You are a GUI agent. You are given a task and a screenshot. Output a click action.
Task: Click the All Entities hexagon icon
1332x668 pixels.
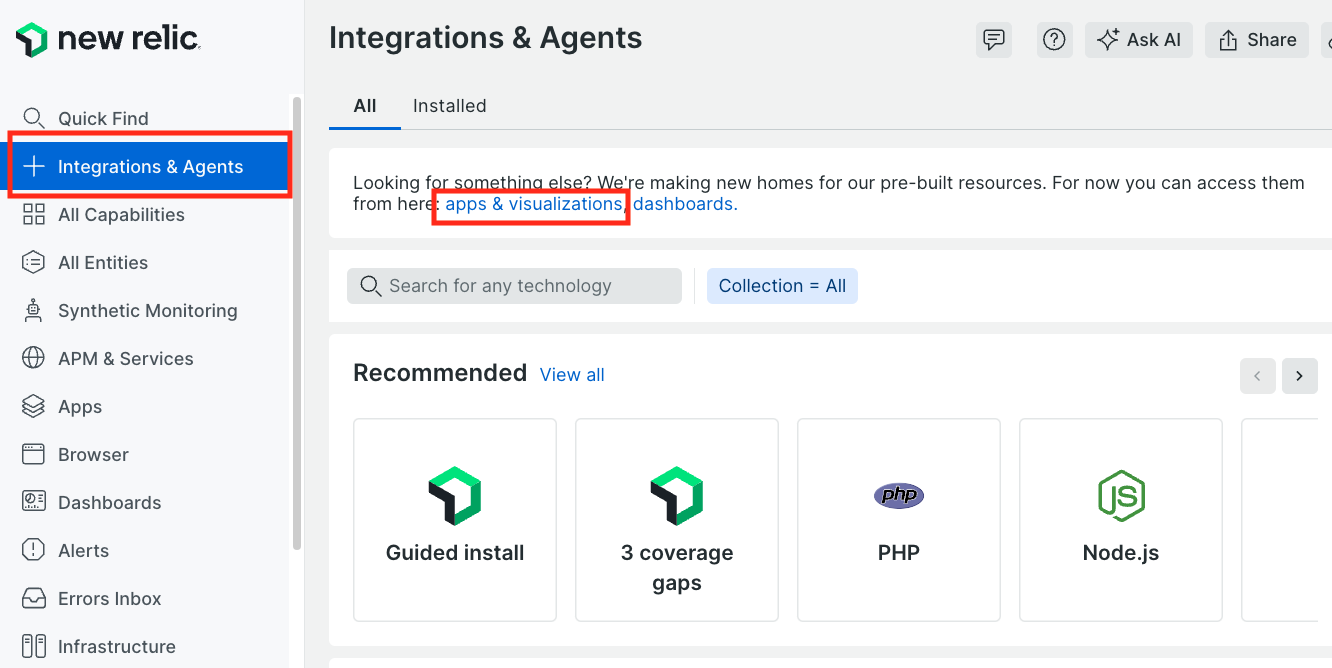pyautogui.click(x=34, y=262)
